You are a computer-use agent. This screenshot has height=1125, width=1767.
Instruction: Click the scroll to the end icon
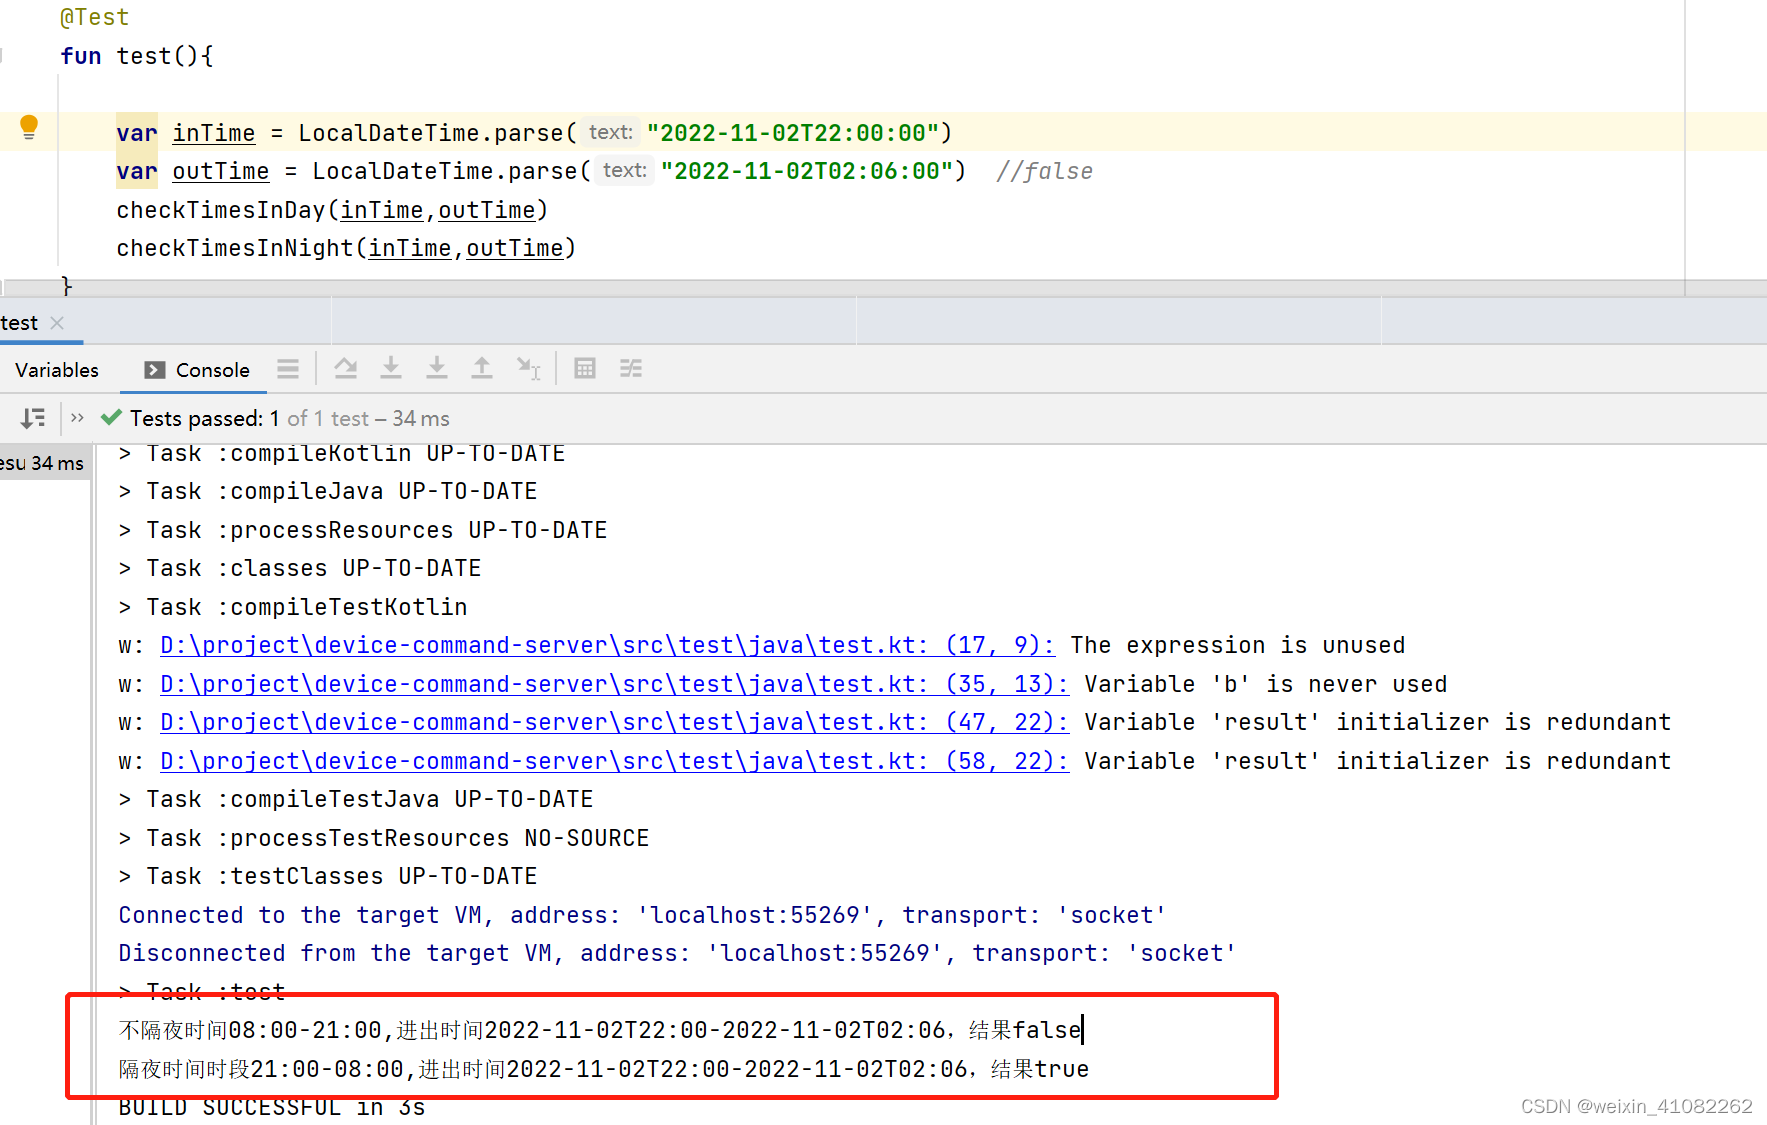point(436,368)
